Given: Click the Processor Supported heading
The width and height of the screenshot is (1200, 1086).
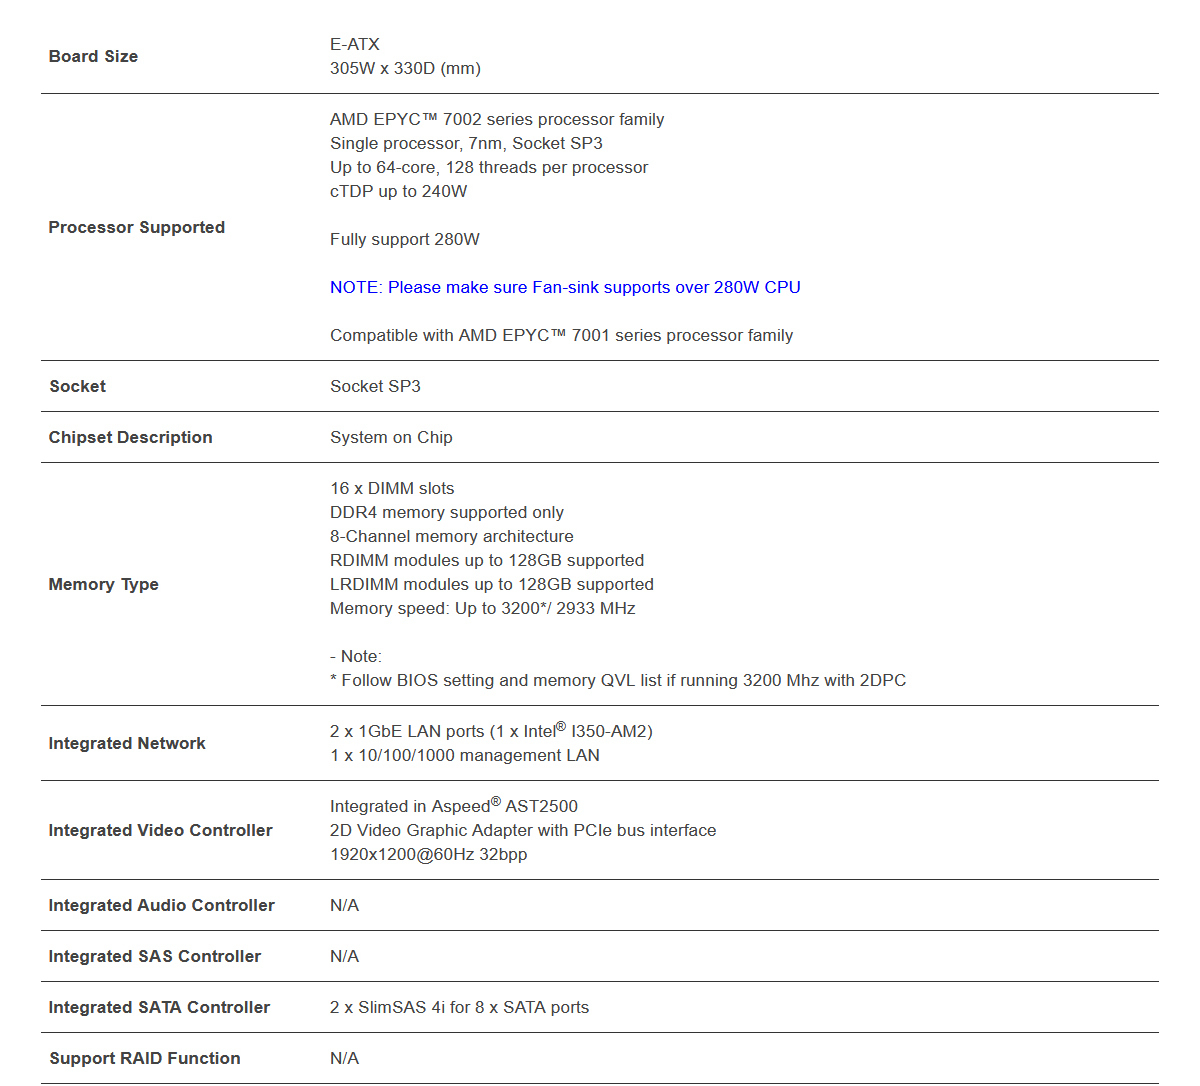Looking at the screenshot, I should click(x=136, y=228).
